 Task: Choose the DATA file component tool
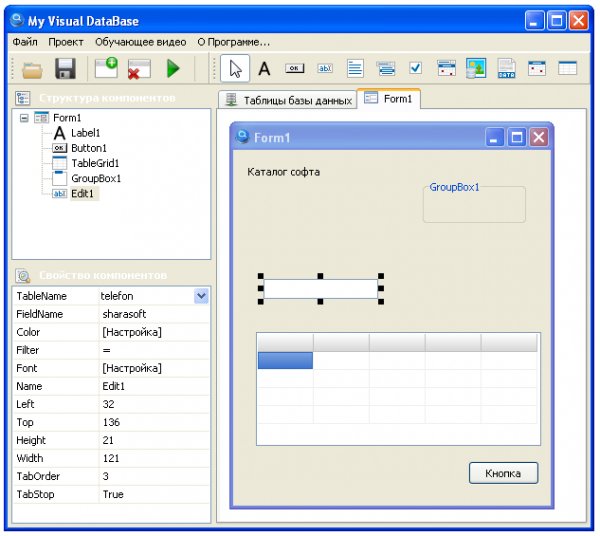(507, 68)
